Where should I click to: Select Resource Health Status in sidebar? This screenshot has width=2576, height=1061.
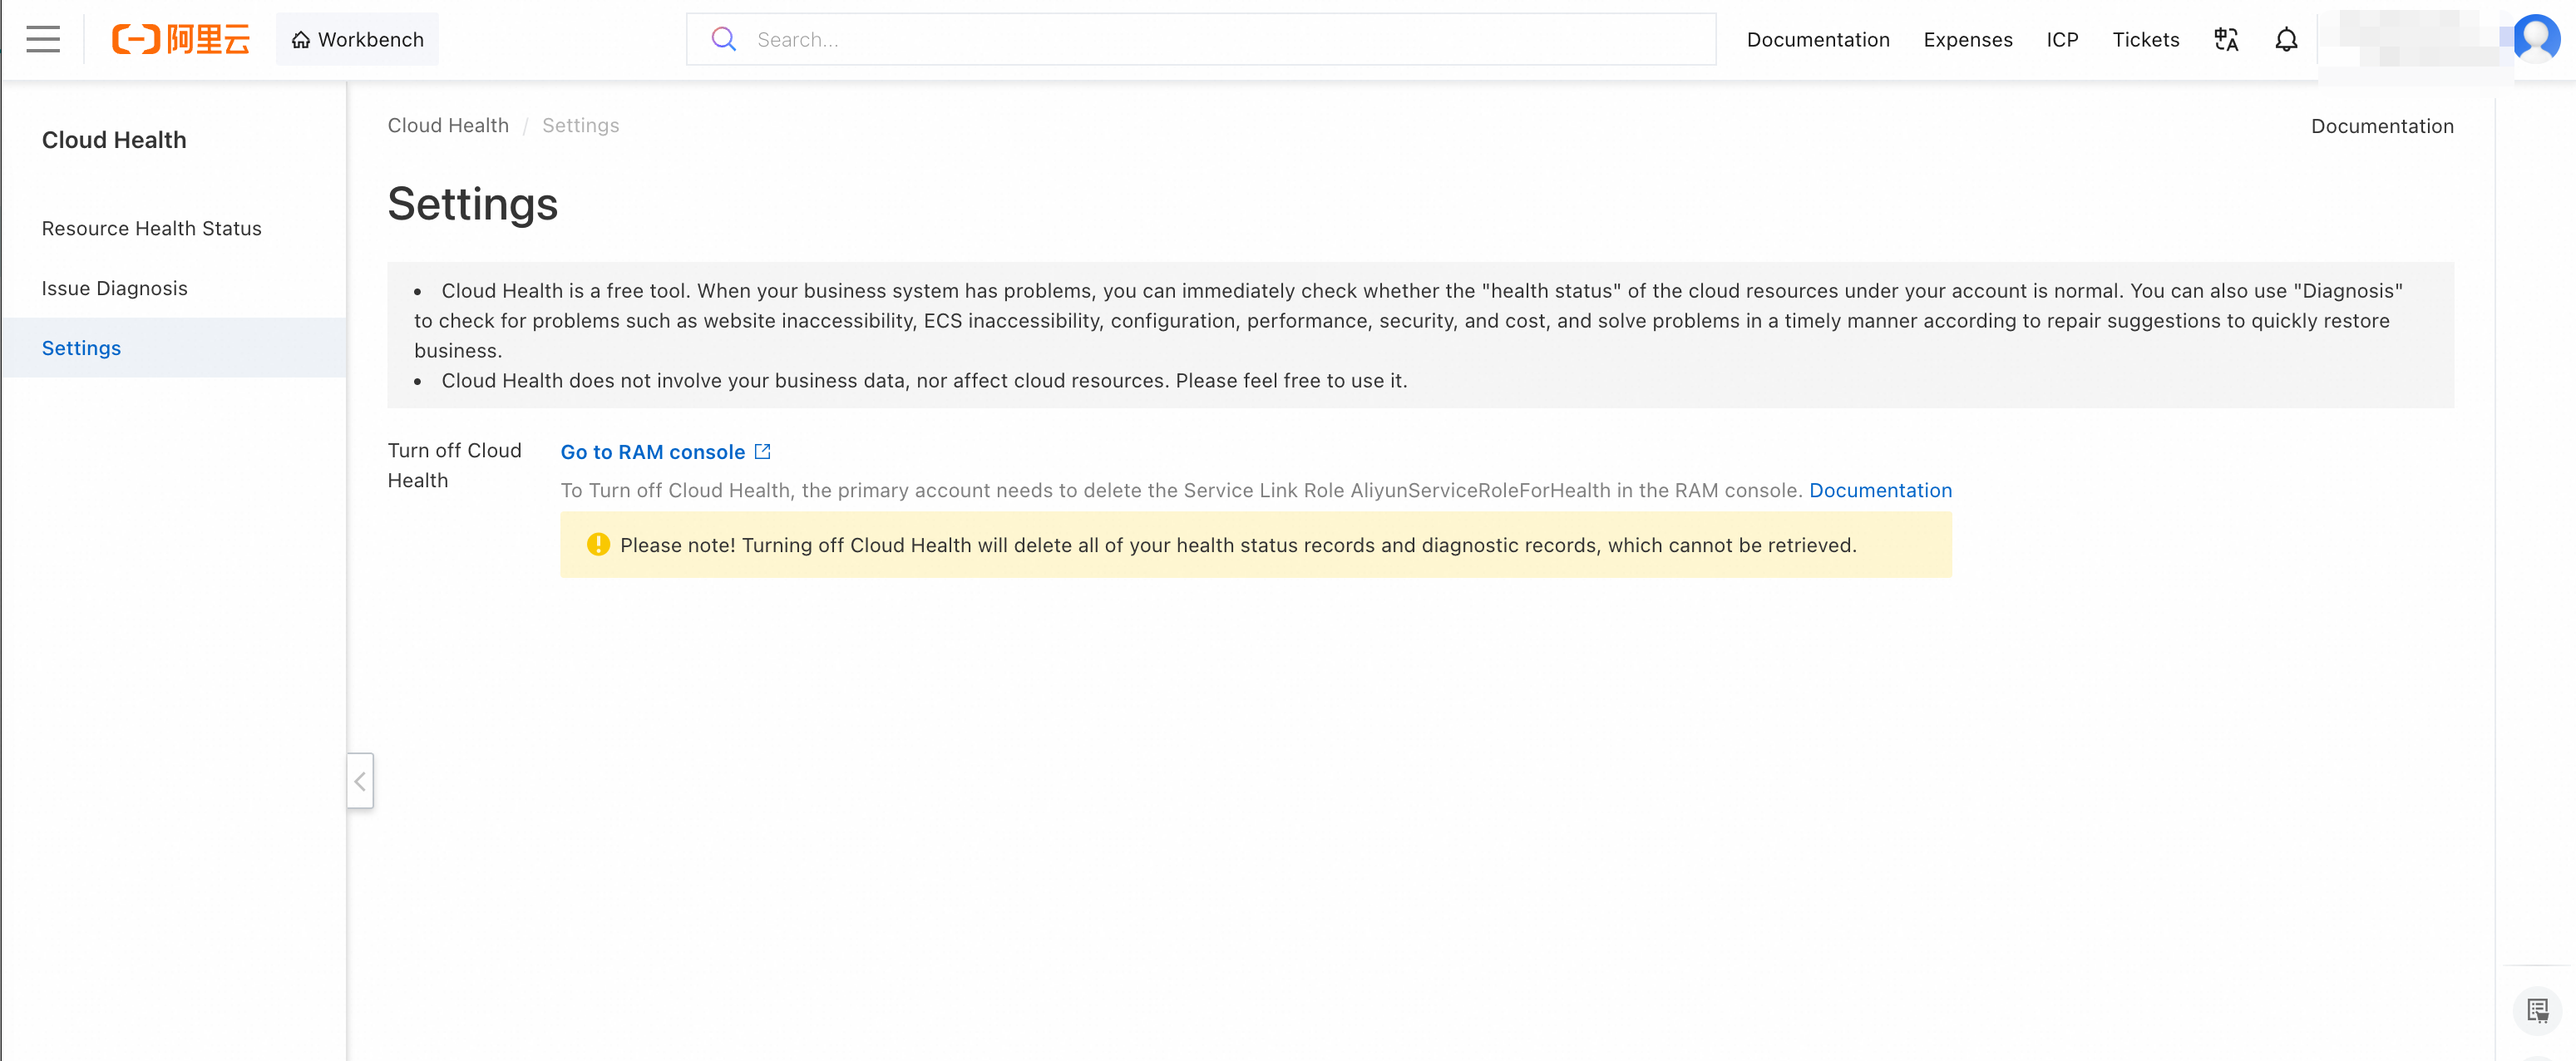click(x=174, y=228)
